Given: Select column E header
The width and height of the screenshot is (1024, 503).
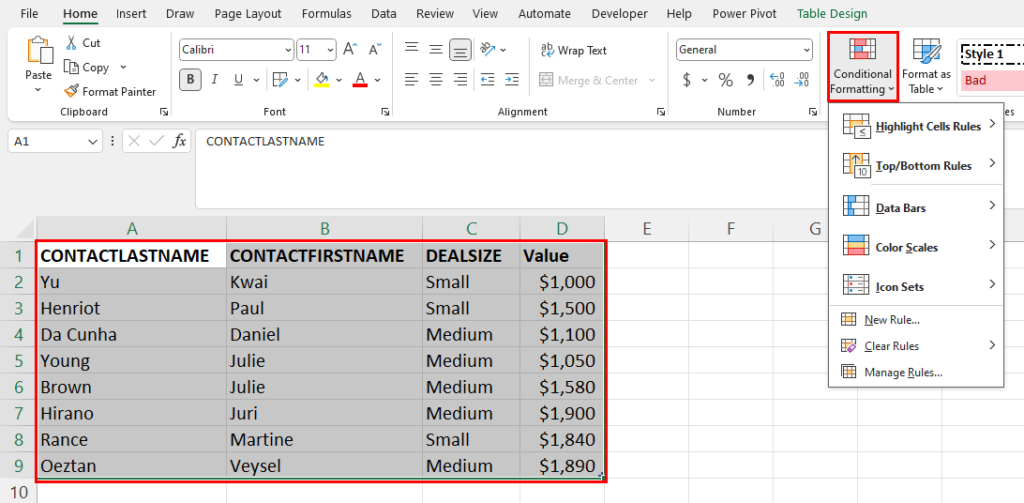Looking at the screenshot, I should coord(646,228).
